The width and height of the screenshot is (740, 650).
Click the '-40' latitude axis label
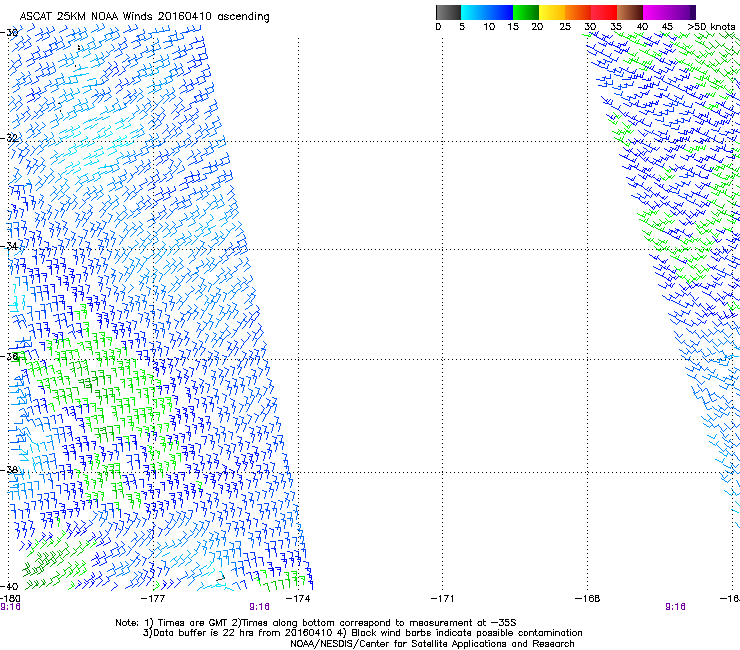coord(9,586)
